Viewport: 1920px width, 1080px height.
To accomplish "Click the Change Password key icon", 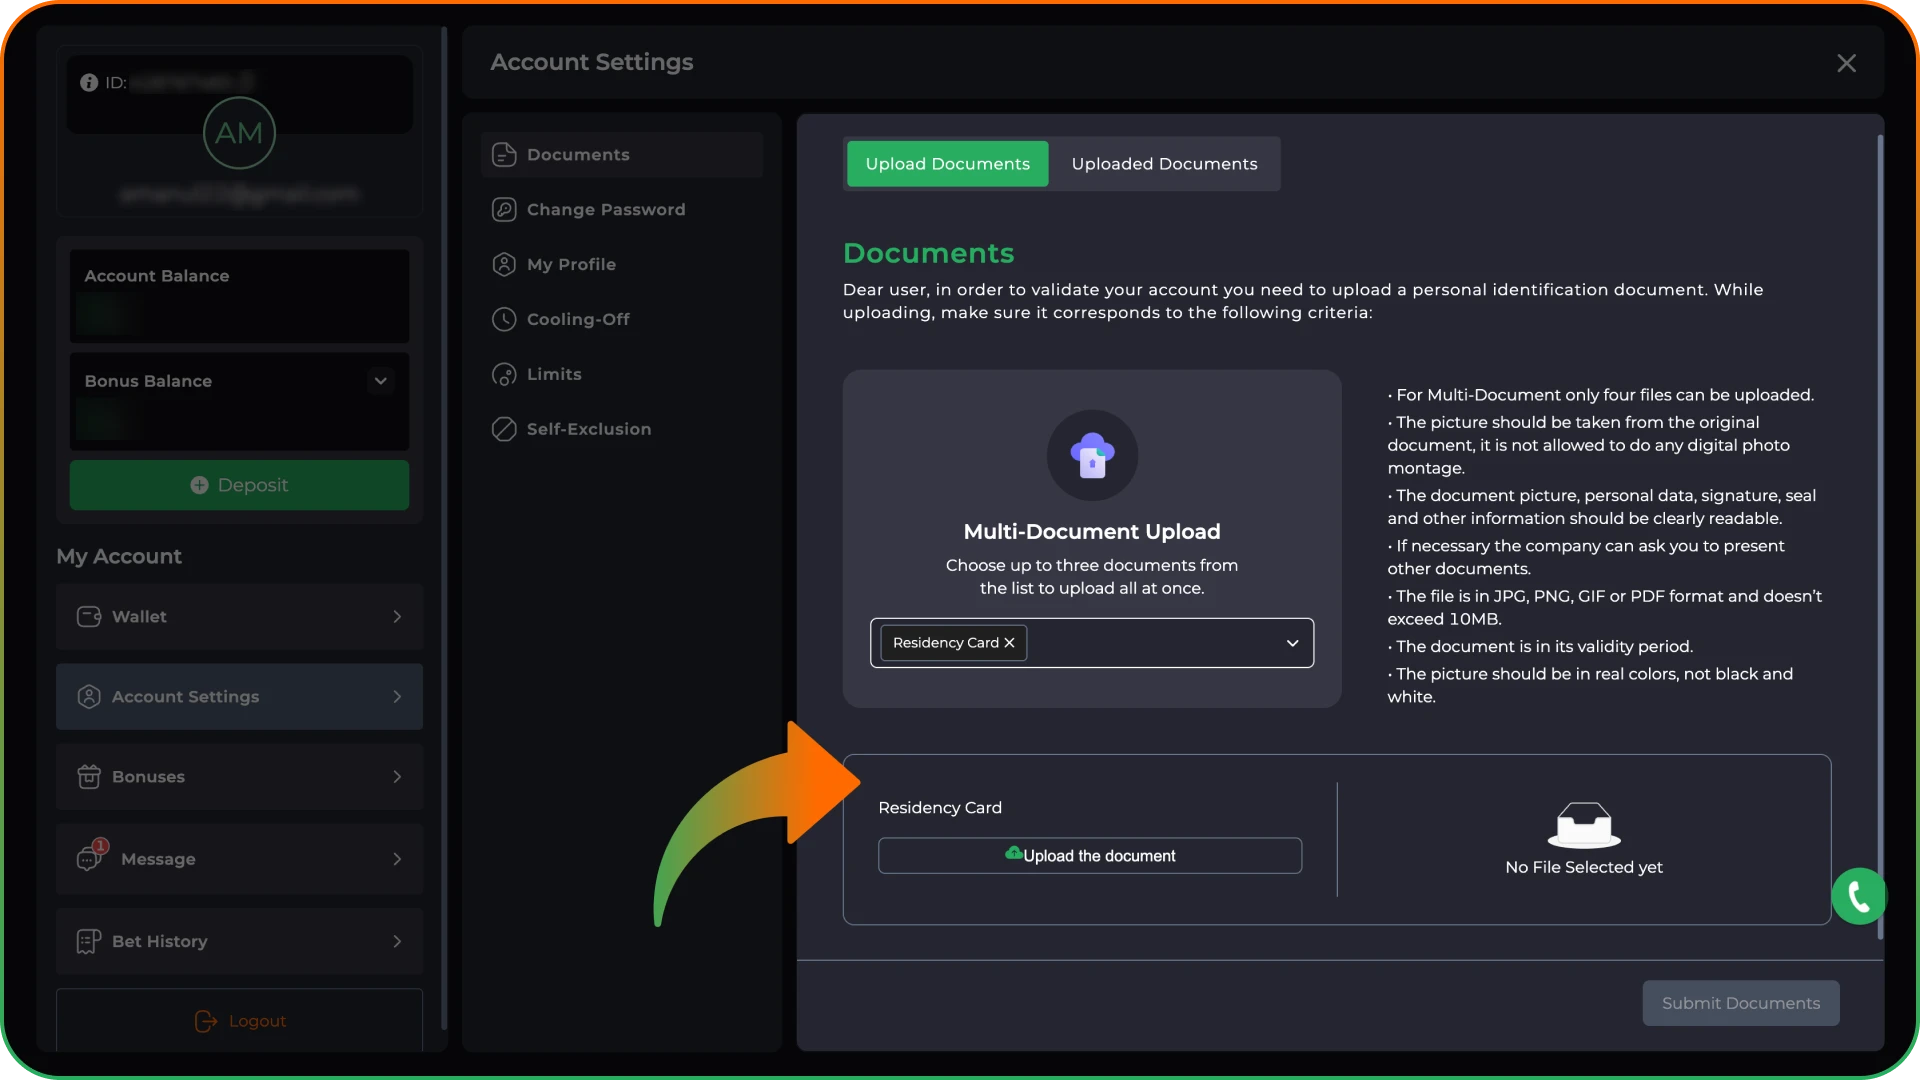I will 504,210.
